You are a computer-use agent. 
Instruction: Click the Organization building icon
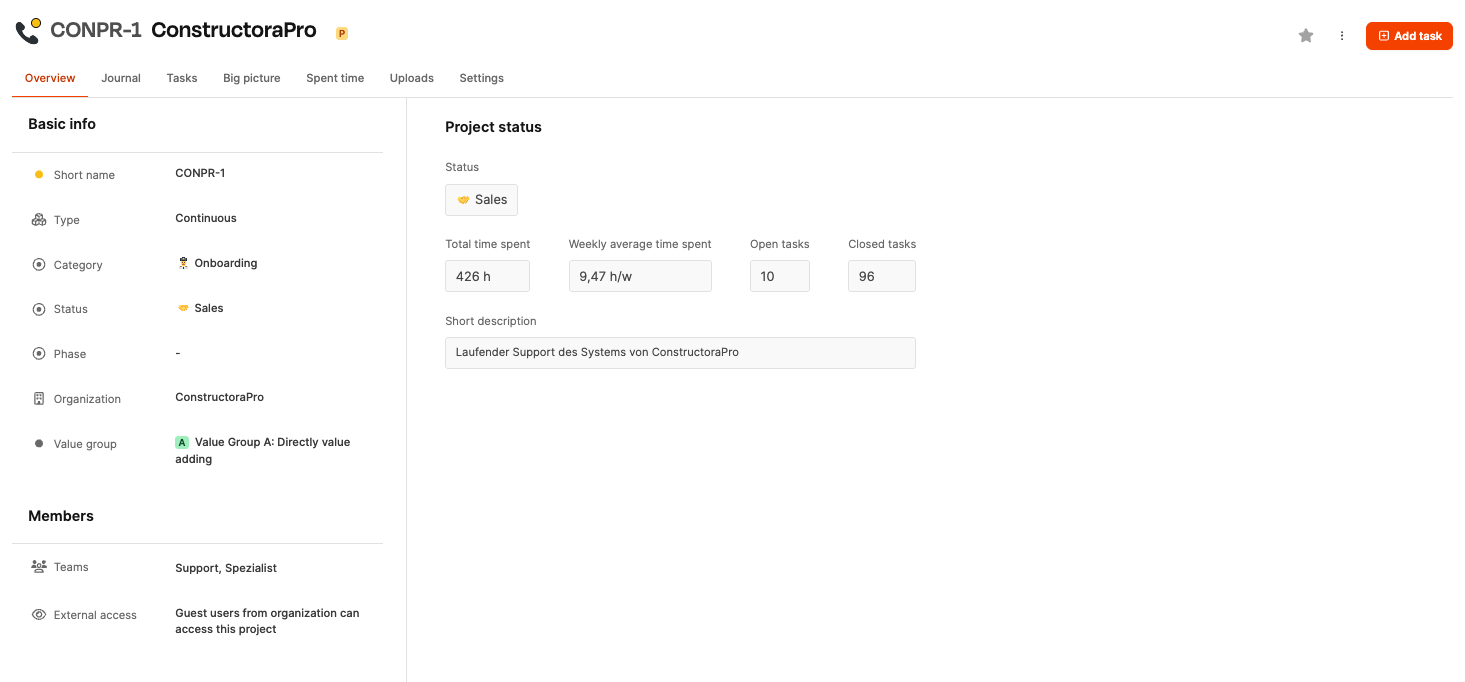[39, 399]
